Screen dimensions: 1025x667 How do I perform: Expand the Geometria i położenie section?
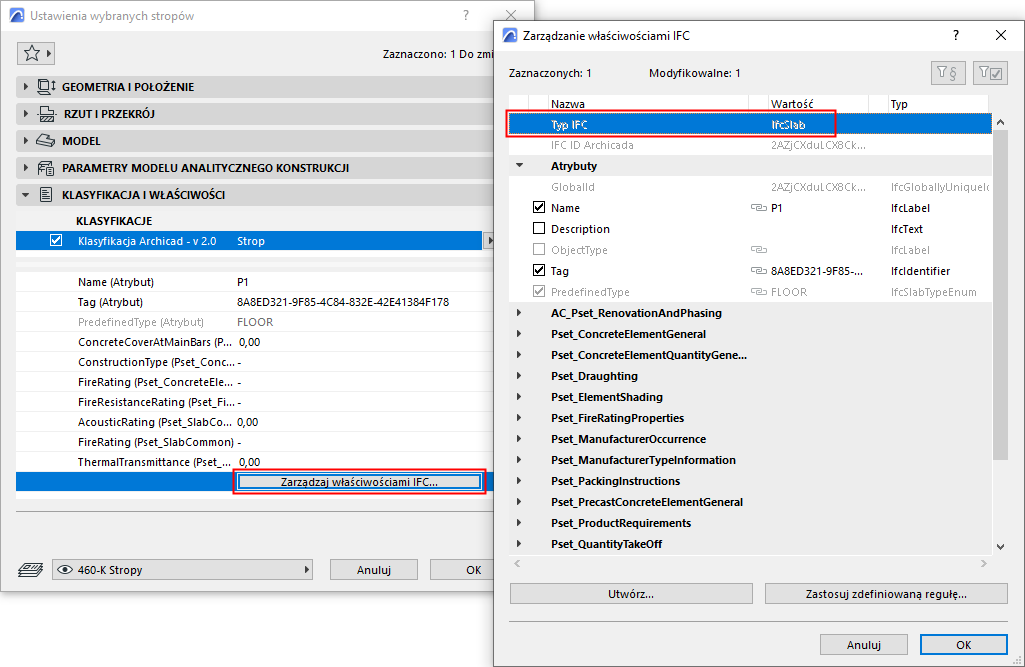click(x=25, y=86)
